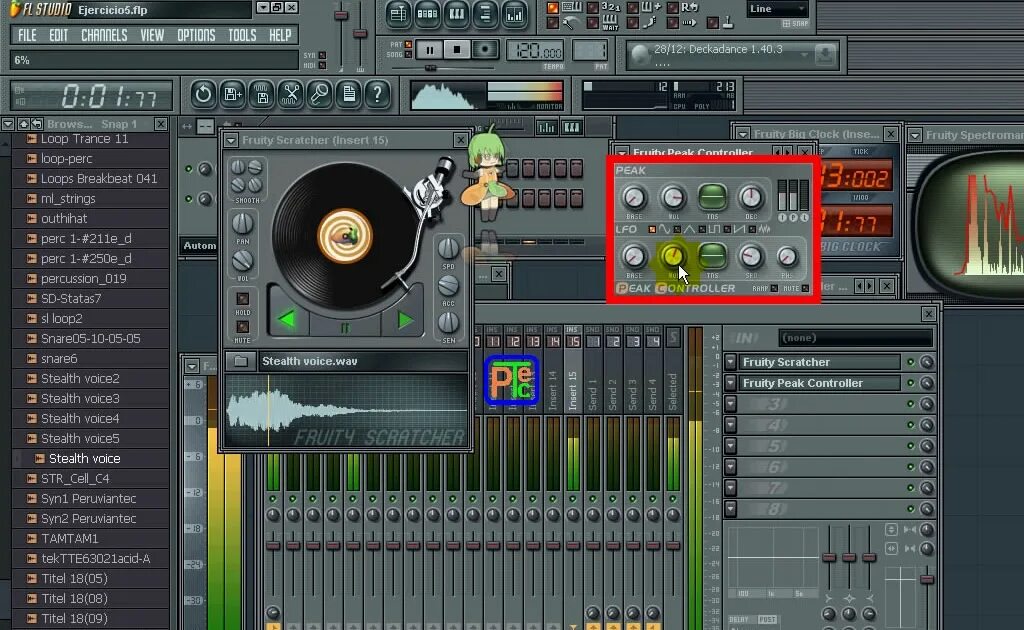The height and width of the screenshot is (630, 1024).
Task: Open the Line snap dropdown
Action: (x=776, y=8)
